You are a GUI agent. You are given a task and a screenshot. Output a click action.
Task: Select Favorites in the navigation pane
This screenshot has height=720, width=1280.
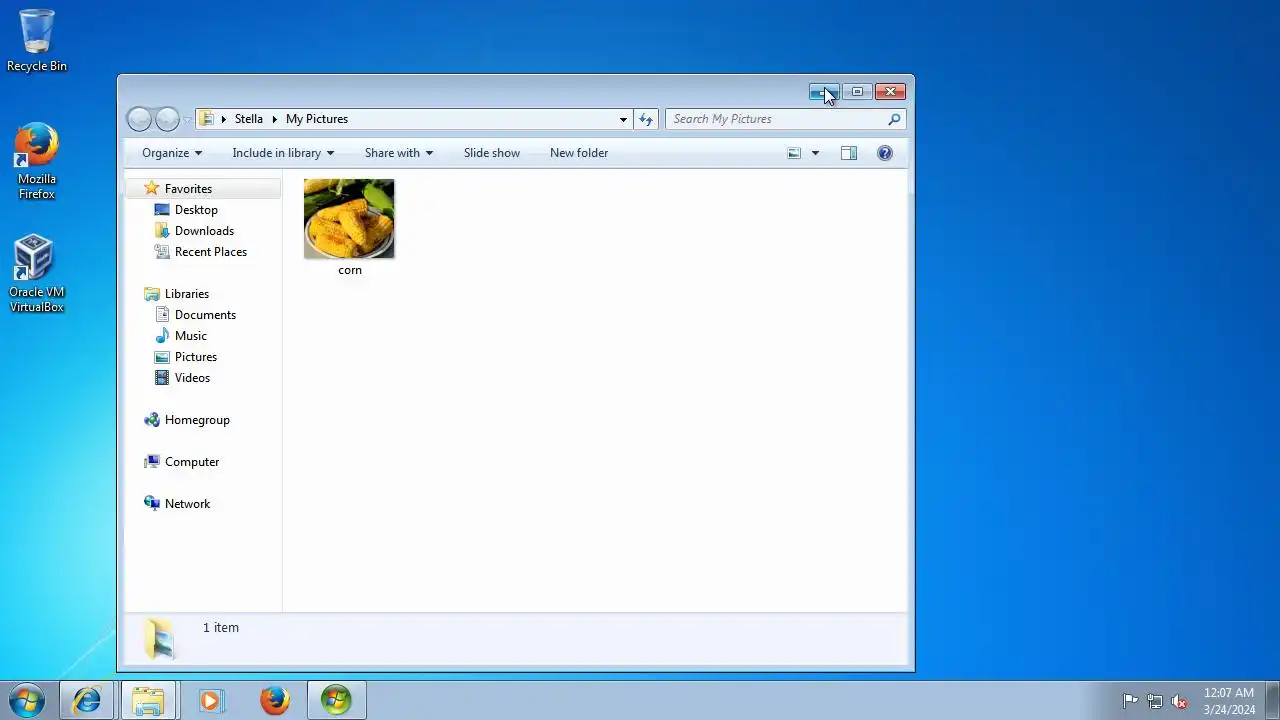point(188,189)
